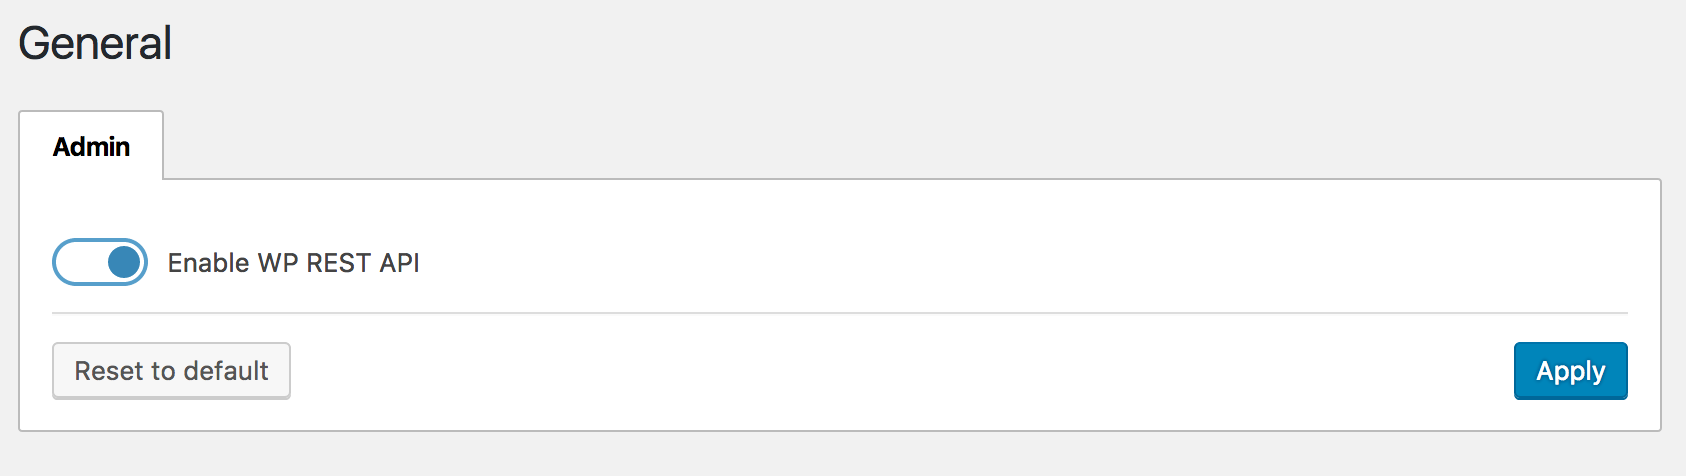1686x476 pixels.
Task: Click the blue knob of the REST API toggle
Action: coord(124,262)
